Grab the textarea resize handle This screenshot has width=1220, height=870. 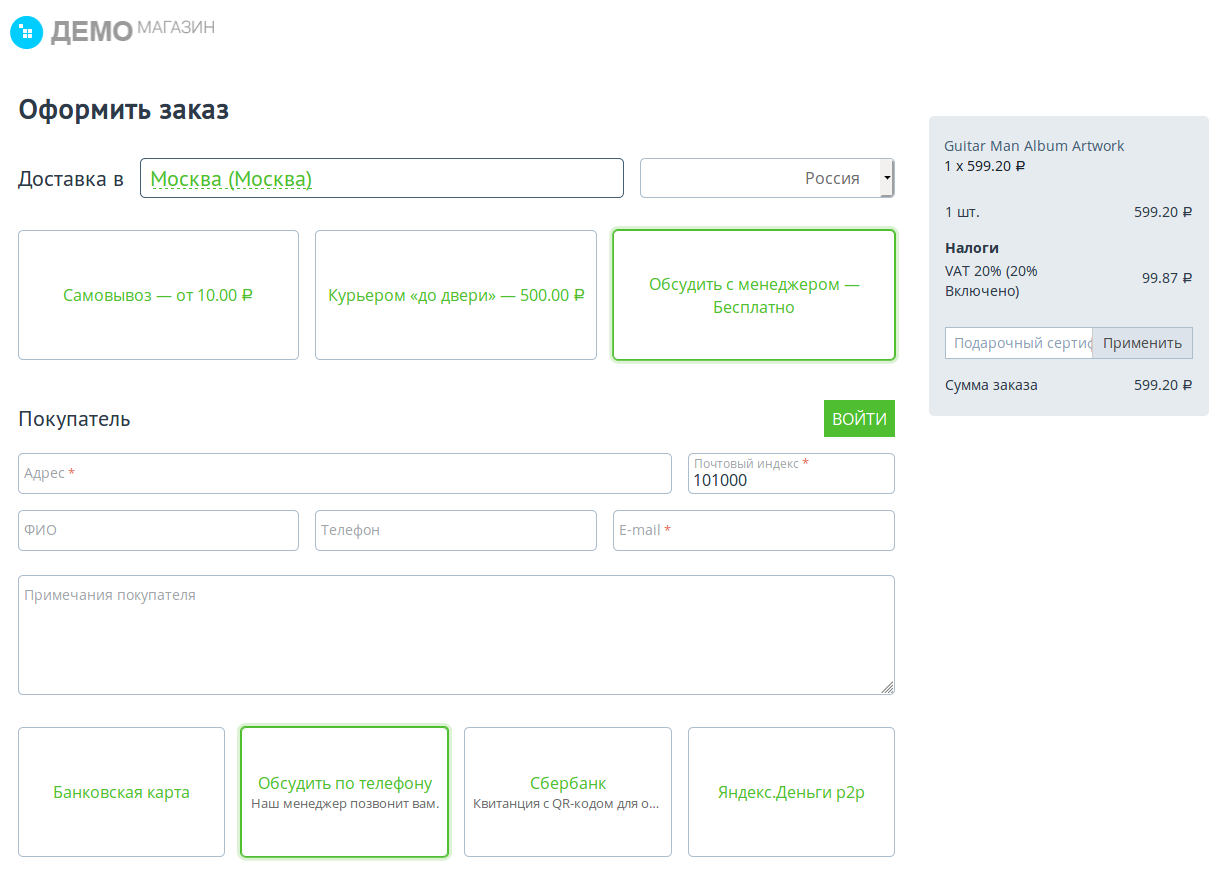pos(887,687)
